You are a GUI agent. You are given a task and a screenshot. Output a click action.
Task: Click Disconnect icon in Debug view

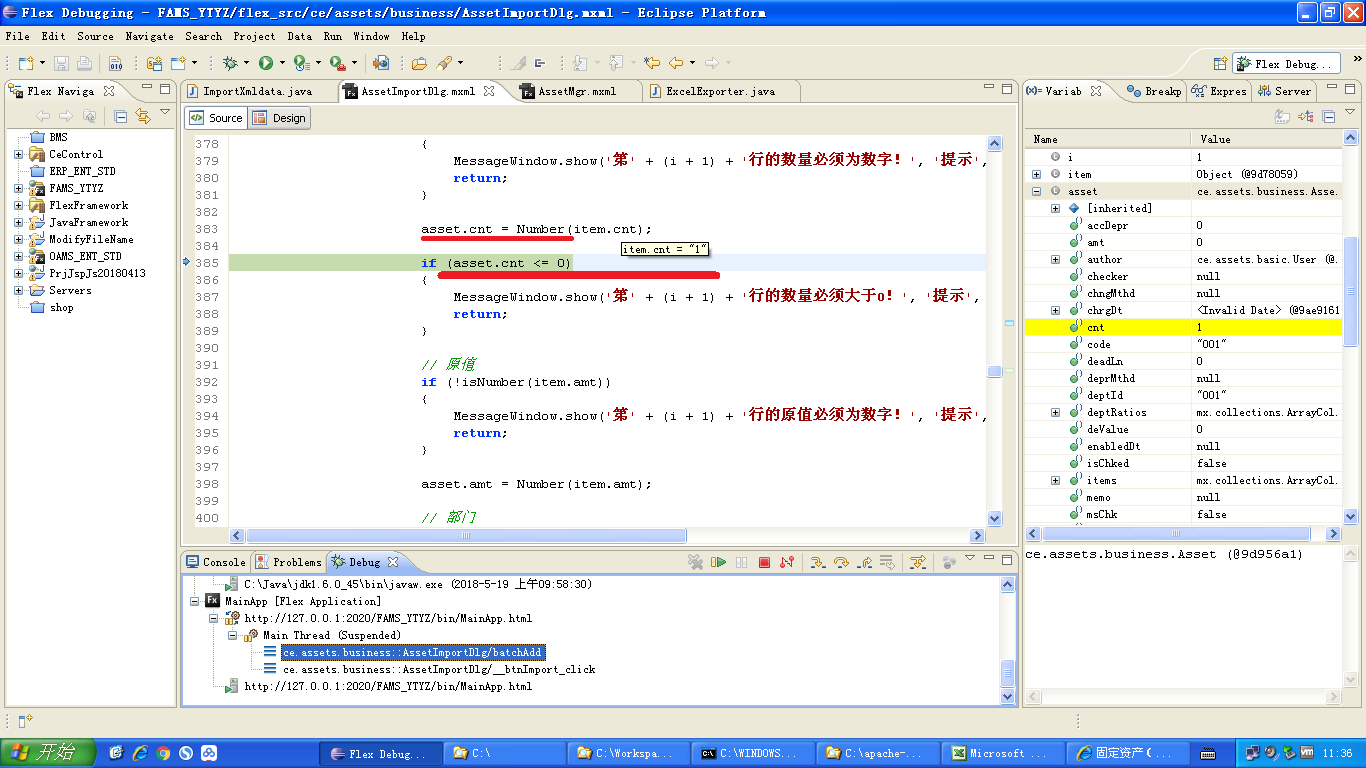point(787,562)
